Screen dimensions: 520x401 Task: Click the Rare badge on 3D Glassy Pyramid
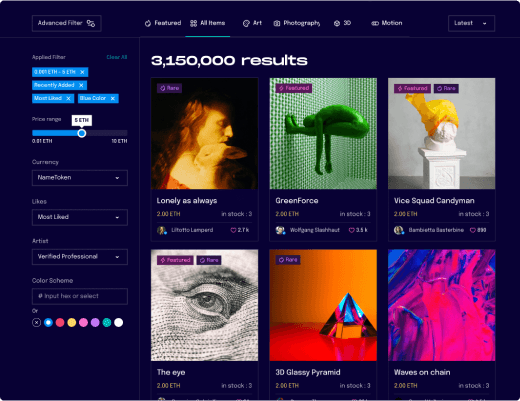point(288,260)
